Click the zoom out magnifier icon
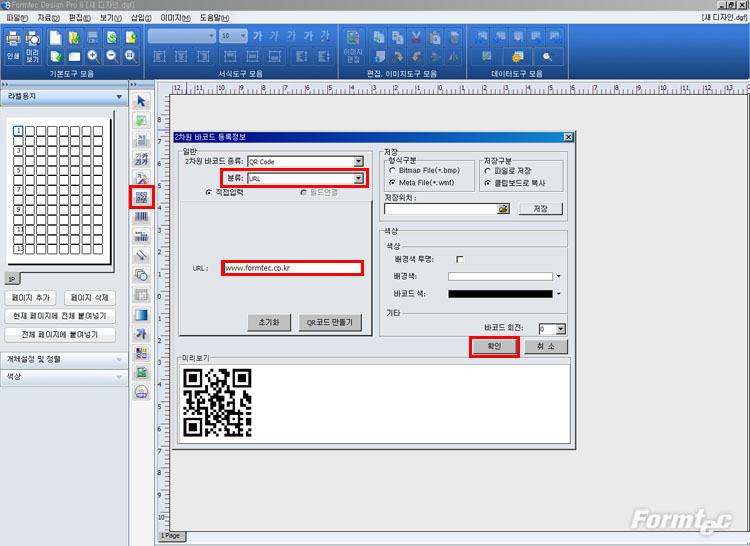Screen dimensions: 750x546 tap(112, 56)
